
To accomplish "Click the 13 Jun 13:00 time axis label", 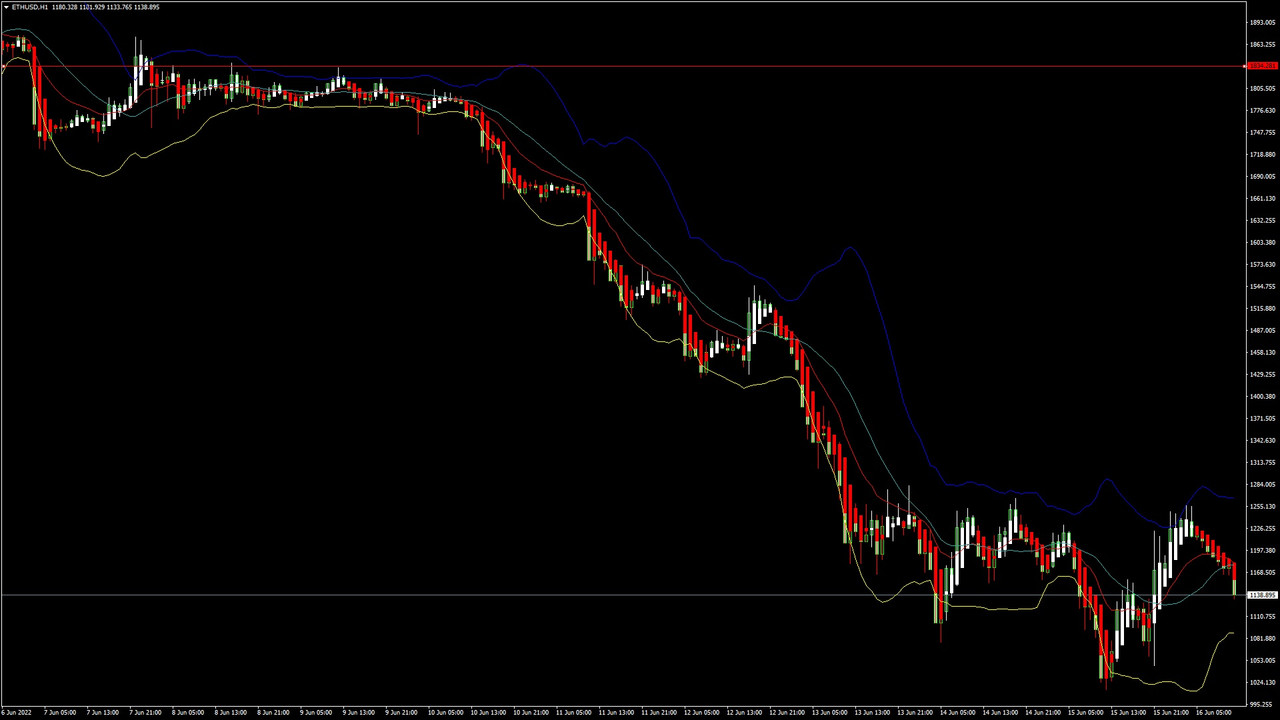I will [x=873, y=713].
